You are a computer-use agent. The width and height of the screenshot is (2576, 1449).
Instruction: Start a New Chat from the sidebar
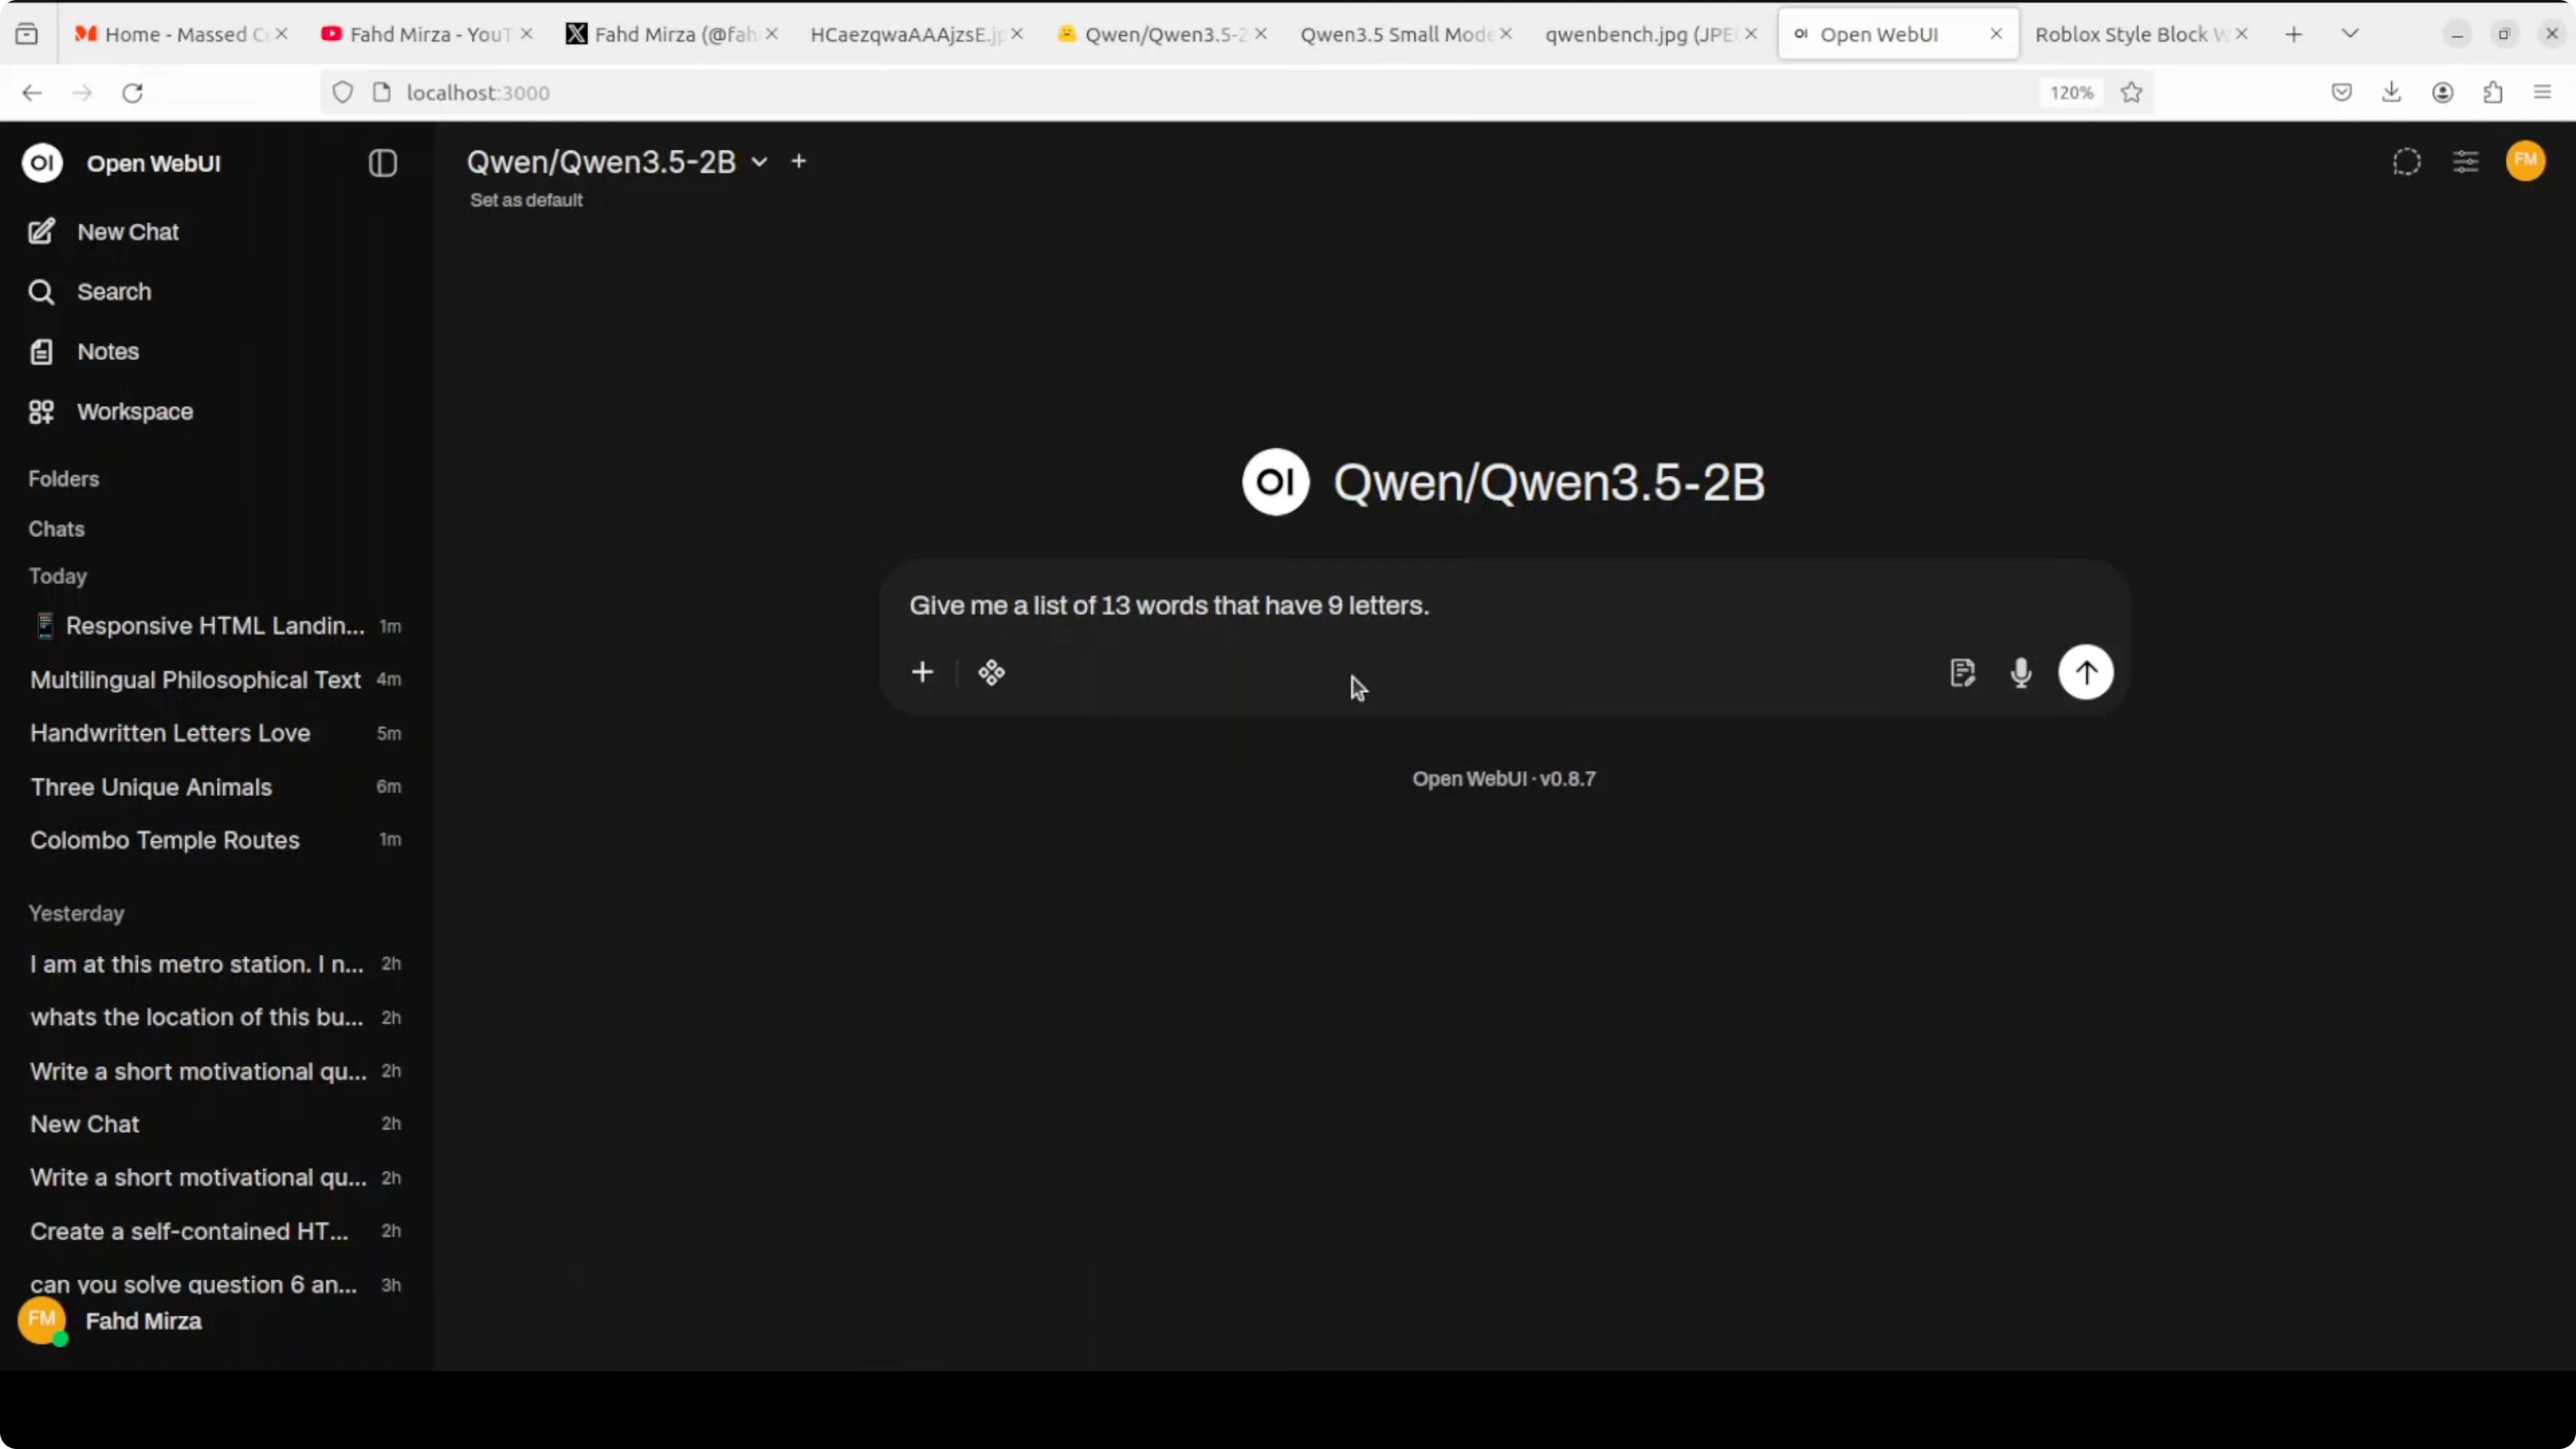[127, 232]
